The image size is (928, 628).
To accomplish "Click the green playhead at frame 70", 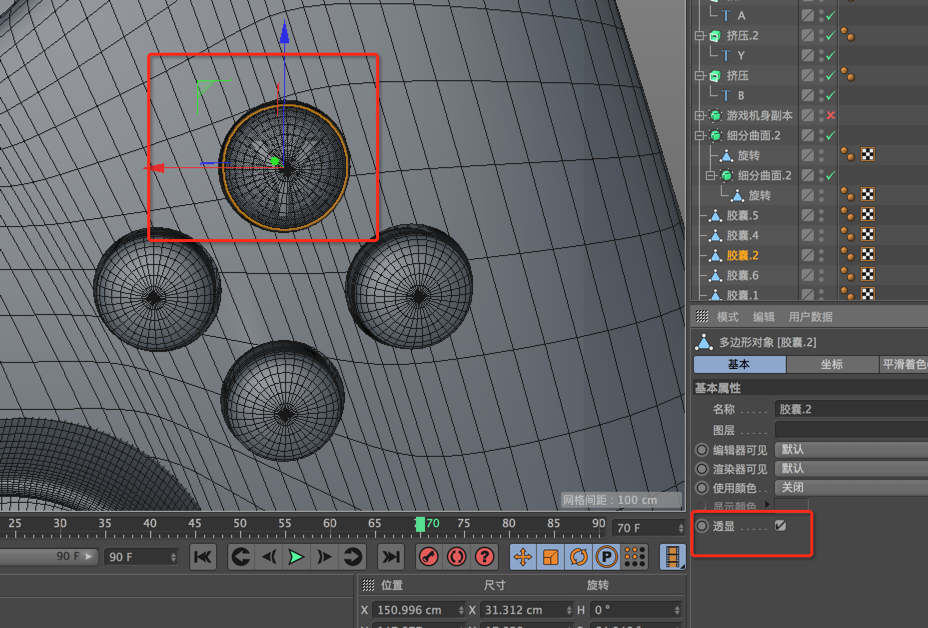I will [x=420, y=524].
